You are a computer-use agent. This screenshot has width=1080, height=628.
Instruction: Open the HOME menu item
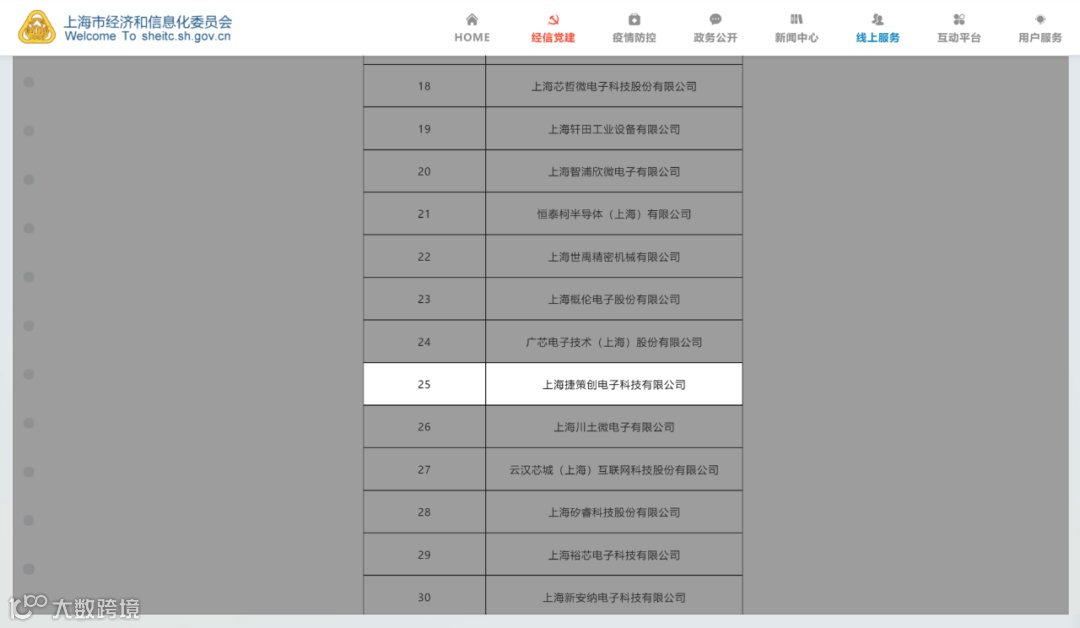pos(472,37)
